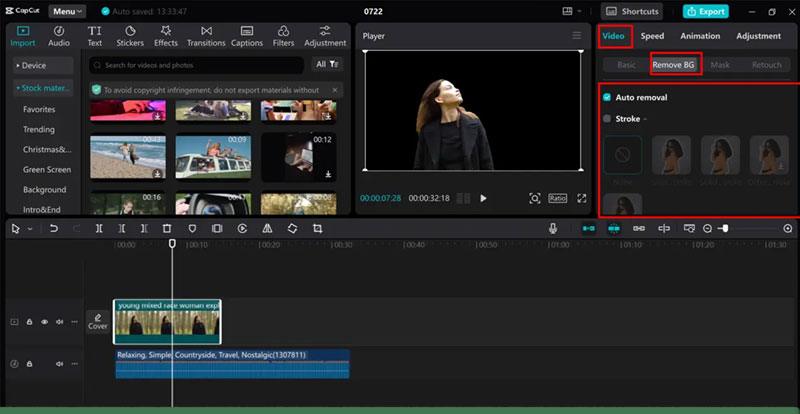The width and height of the screenshot is (800, 414).
Task: Open more options for the audio track
Action: point(75,364)
